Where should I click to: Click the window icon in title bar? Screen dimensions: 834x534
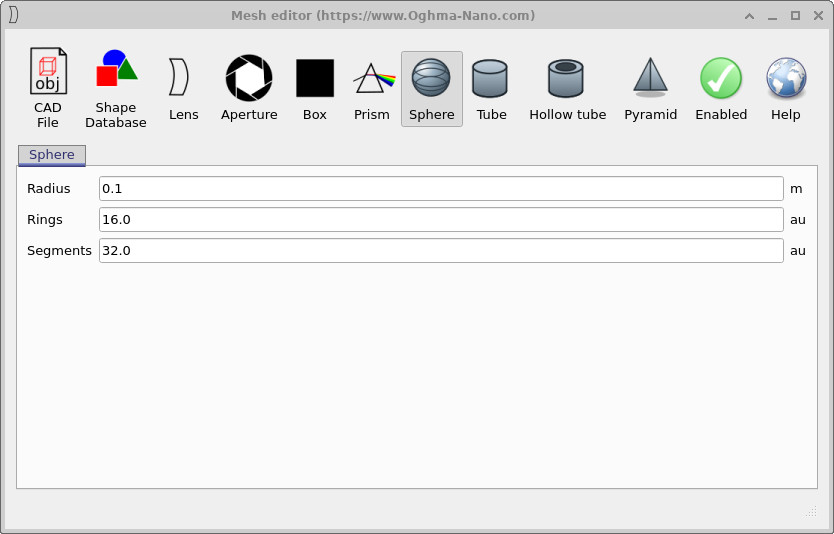(x=14, y=15)
